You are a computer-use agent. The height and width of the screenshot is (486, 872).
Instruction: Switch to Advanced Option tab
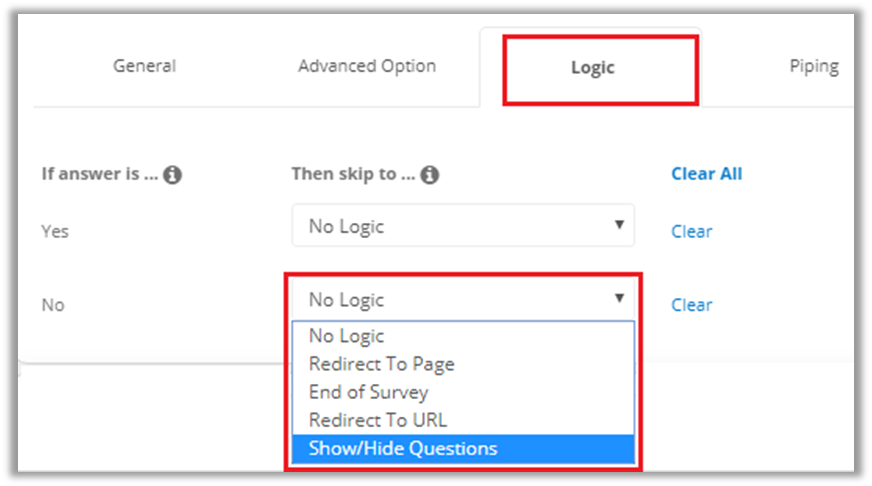367,66
